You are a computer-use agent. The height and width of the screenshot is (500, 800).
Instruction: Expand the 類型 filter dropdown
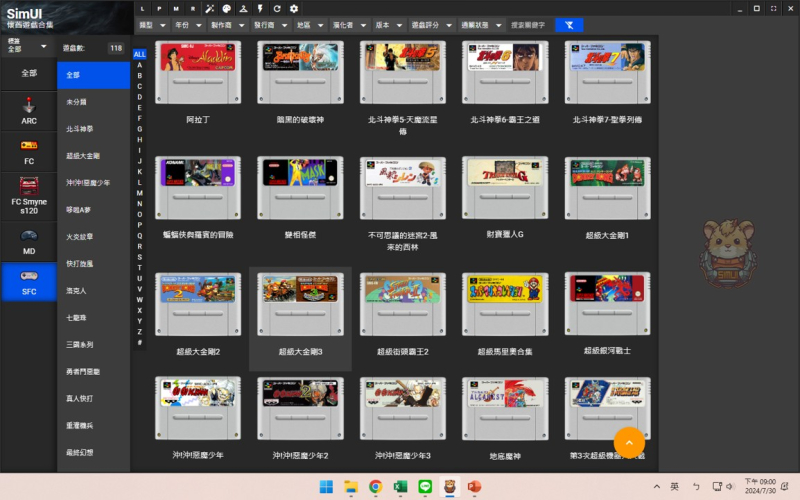tap(153, 25)
